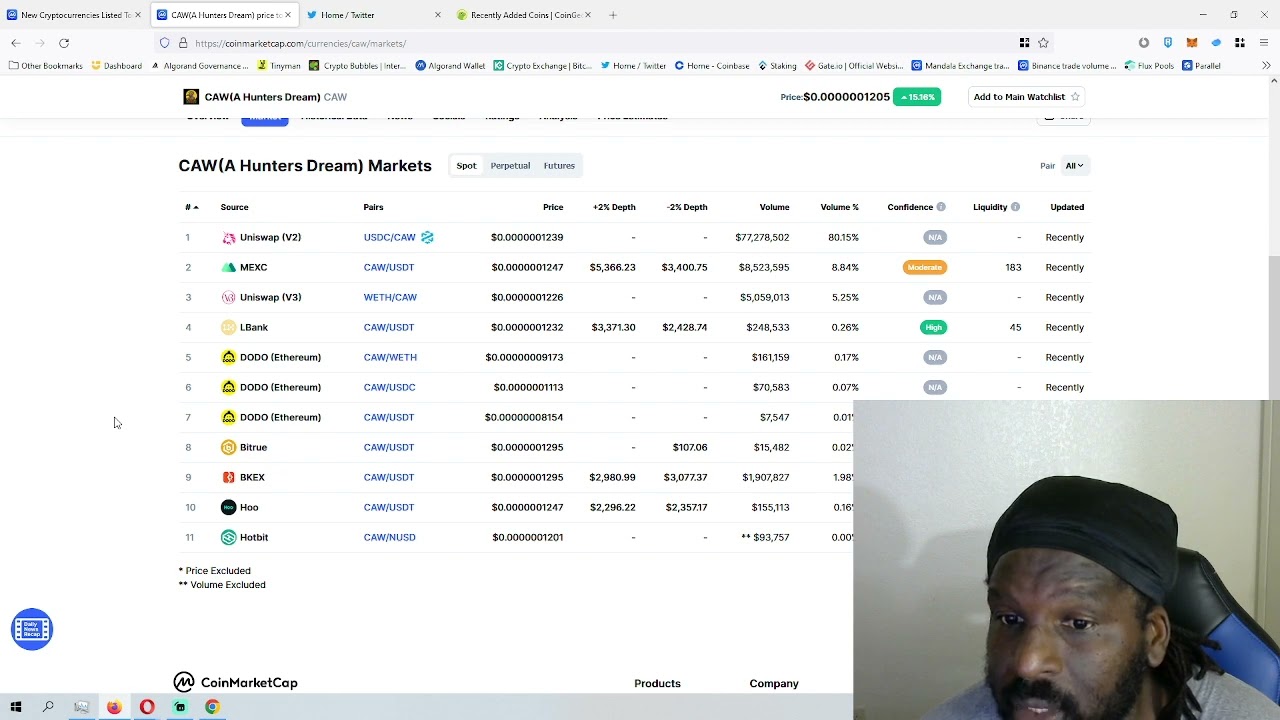Click the webcam video overlay

[1066, 560]
